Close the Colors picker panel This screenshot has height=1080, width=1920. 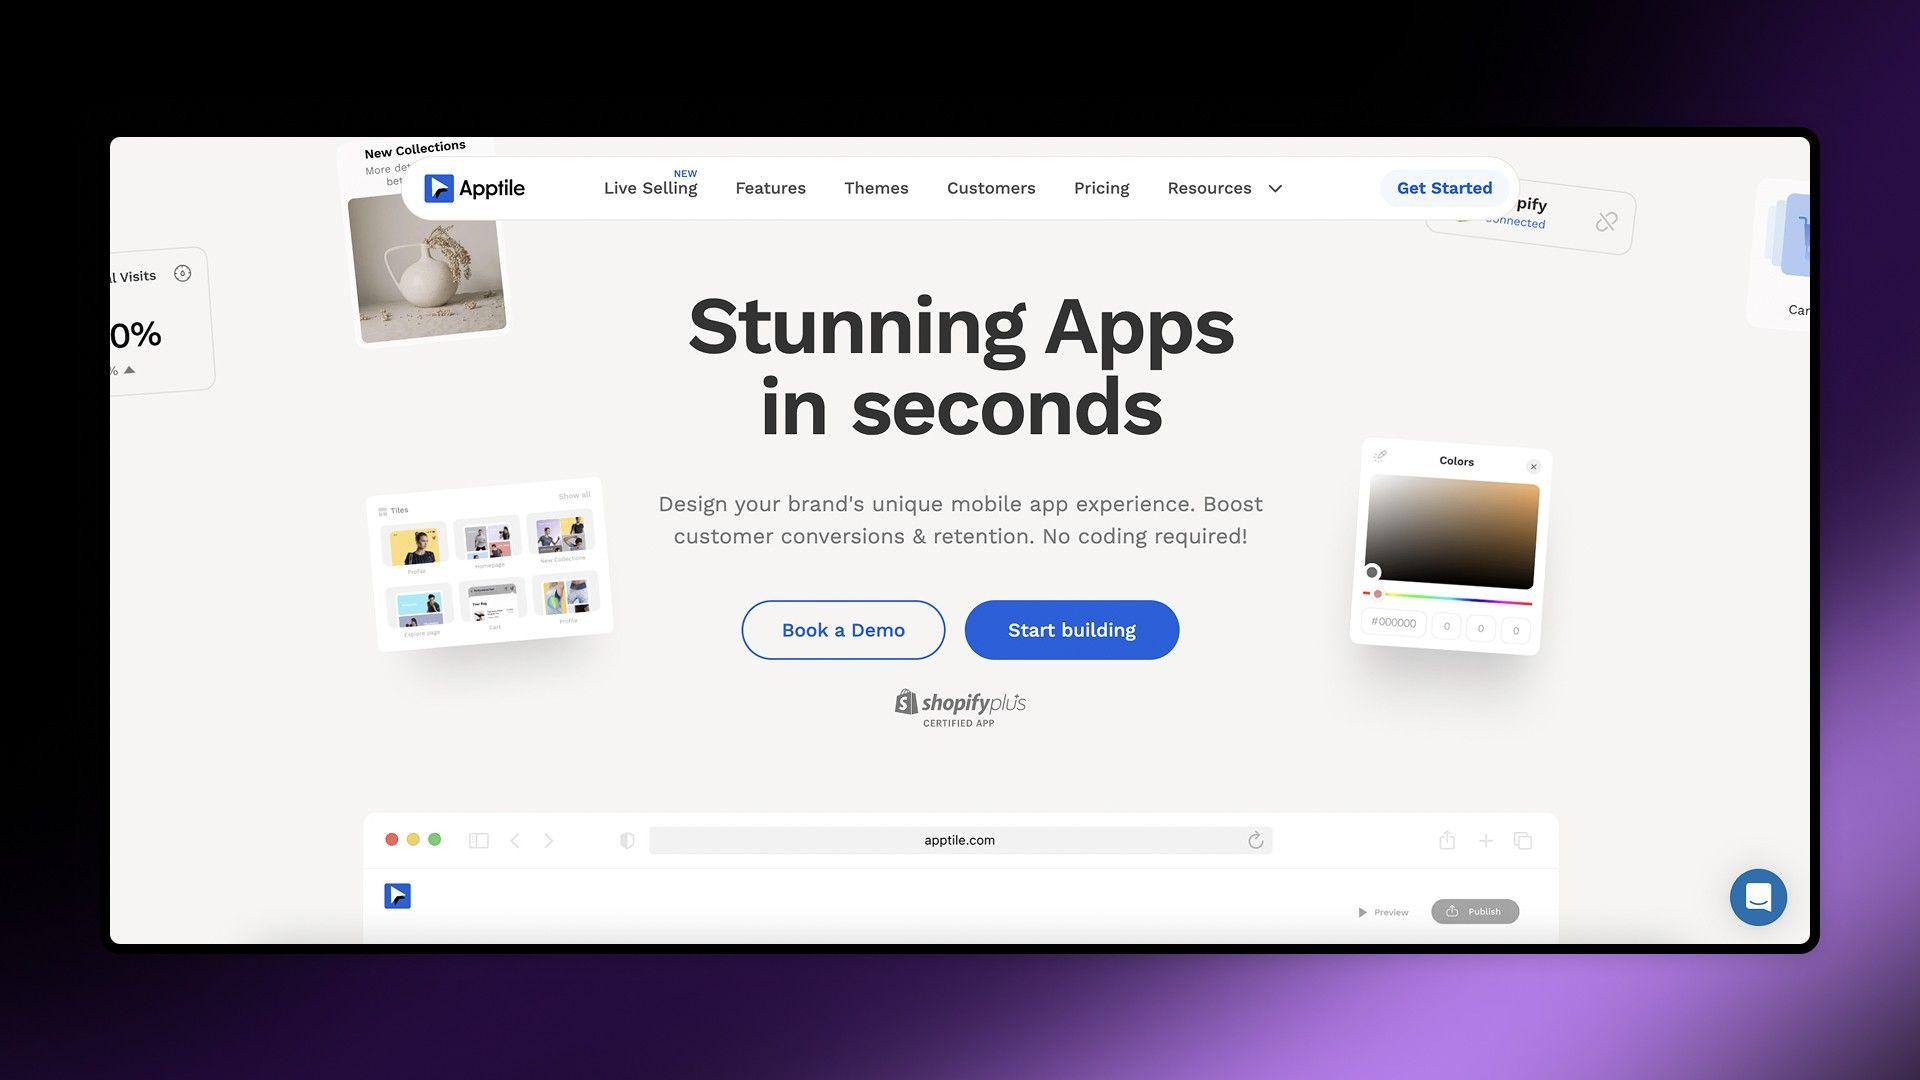tap(1533, 467)
